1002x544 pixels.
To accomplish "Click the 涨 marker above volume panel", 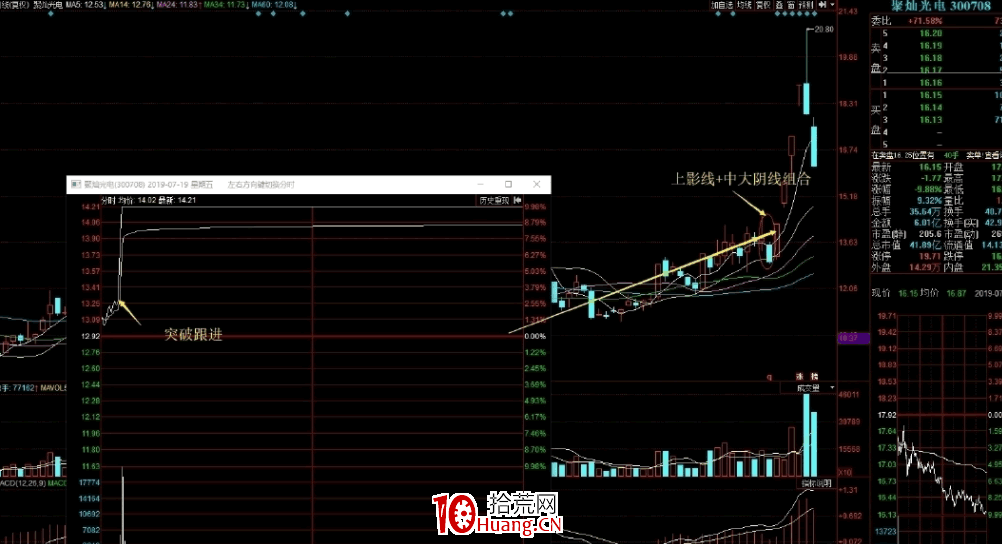I will [x=799, y=377].
